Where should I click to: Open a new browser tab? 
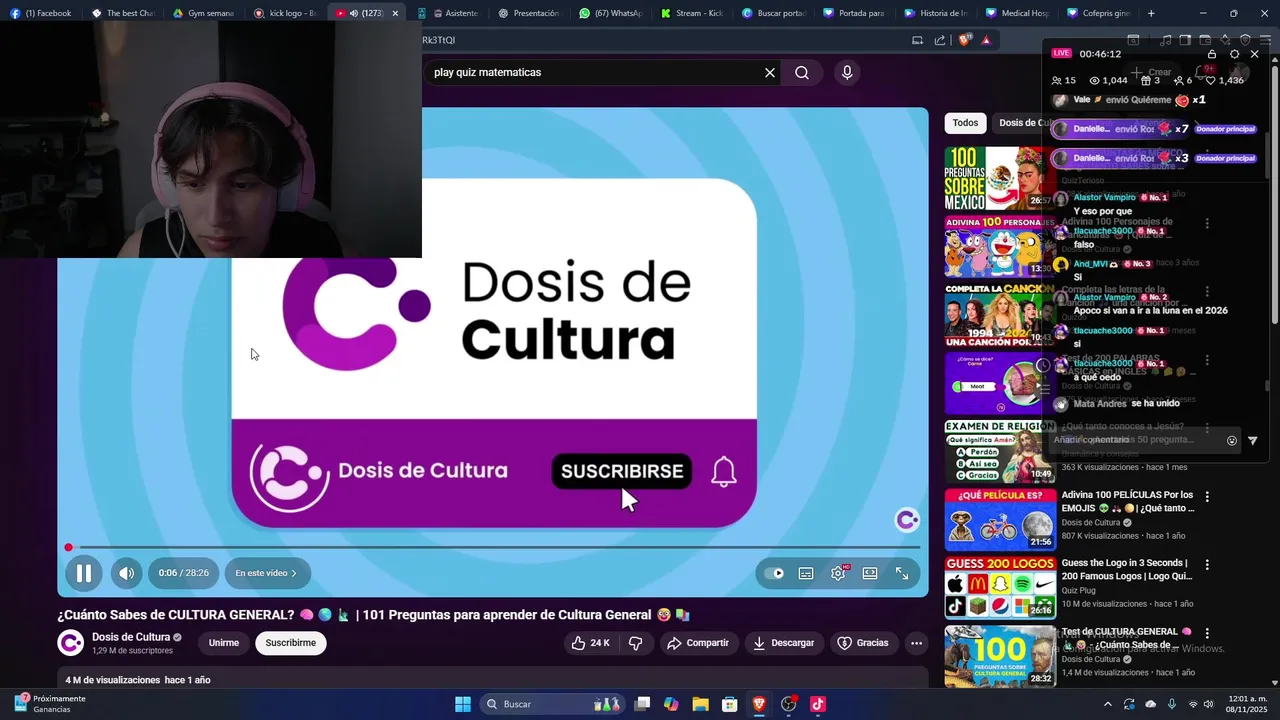(1151, 13)
